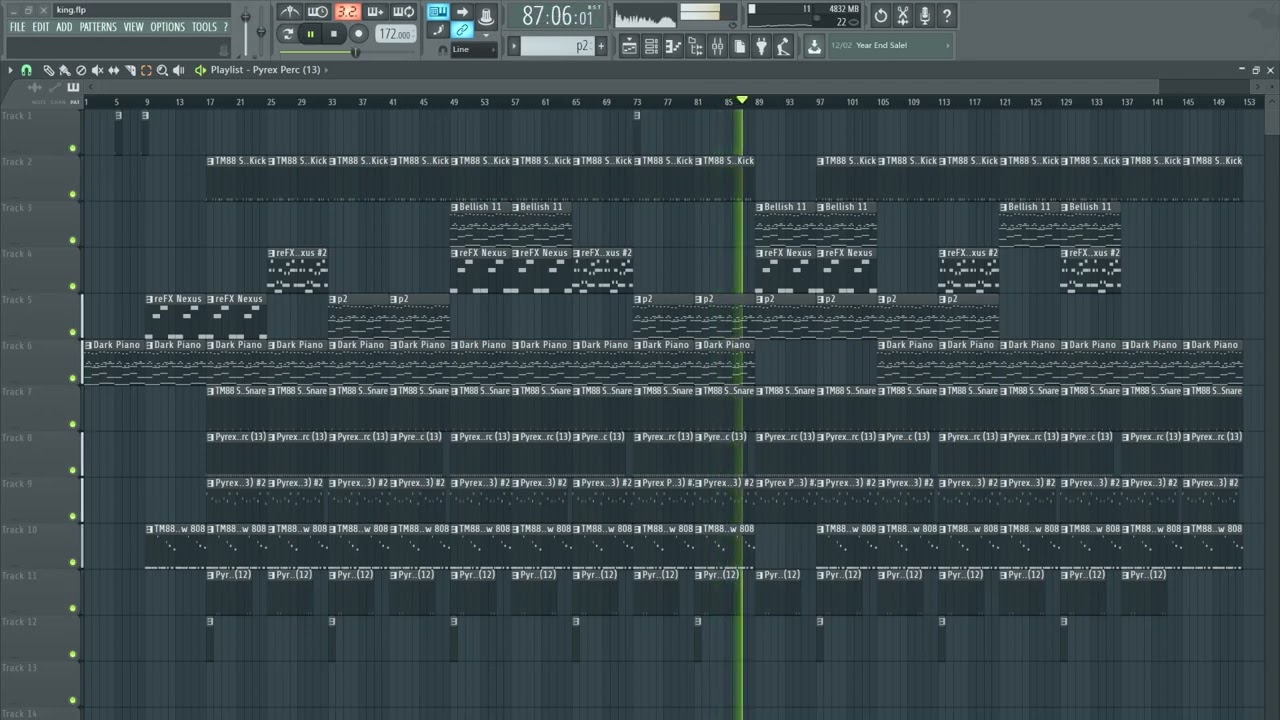Click the auto-scroll arrow icon
The width and height of the screenshot is (1280, 720).
point(462,12)
